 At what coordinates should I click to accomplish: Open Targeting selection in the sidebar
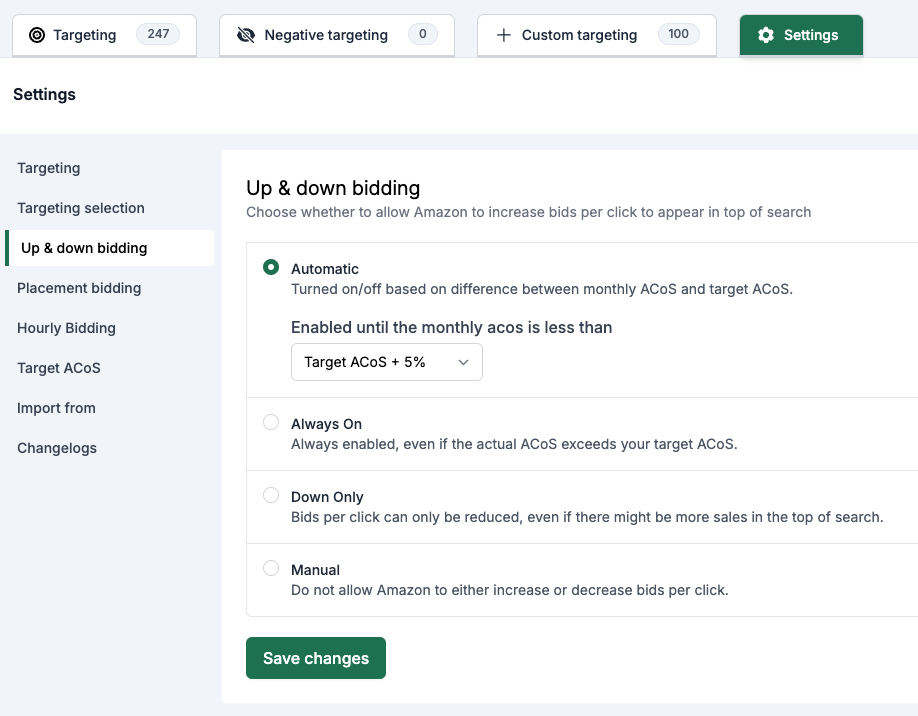click(81, 208)
